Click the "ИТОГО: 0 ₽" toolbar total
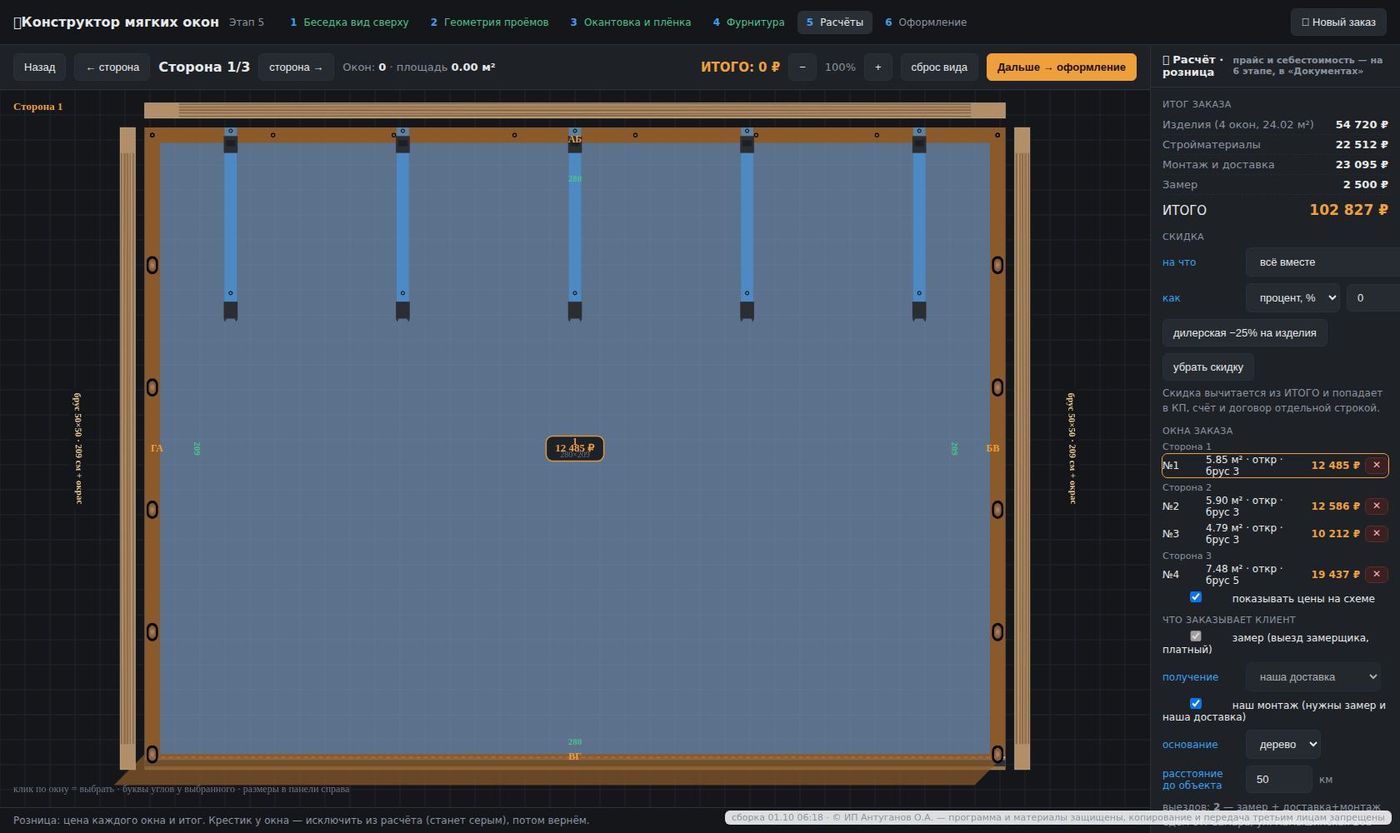The width and height of the screenshot is (1400, 833). (x=740, y=67)
